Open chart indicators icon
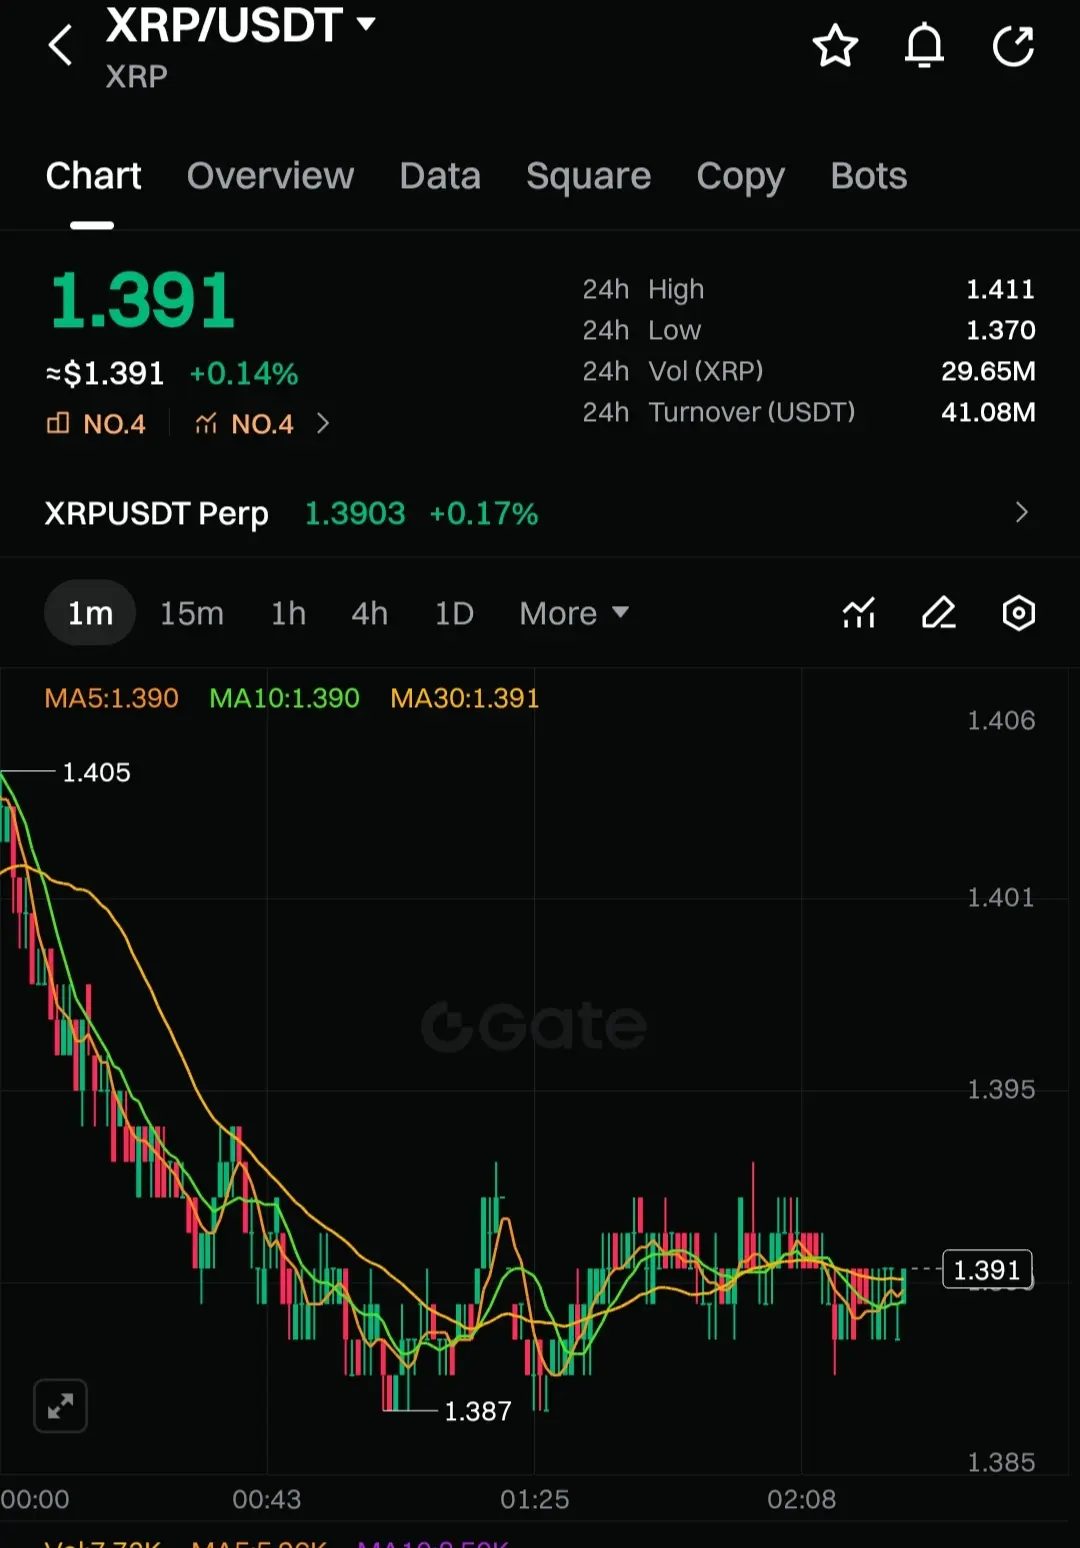 point(859,613)
